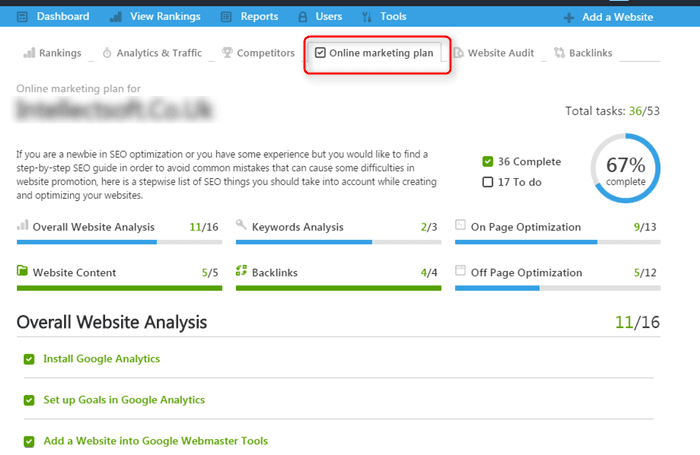Toggle the Install Google Analytics checkbox
Screen dimensions: 700x455
click(x=29, y=359)
